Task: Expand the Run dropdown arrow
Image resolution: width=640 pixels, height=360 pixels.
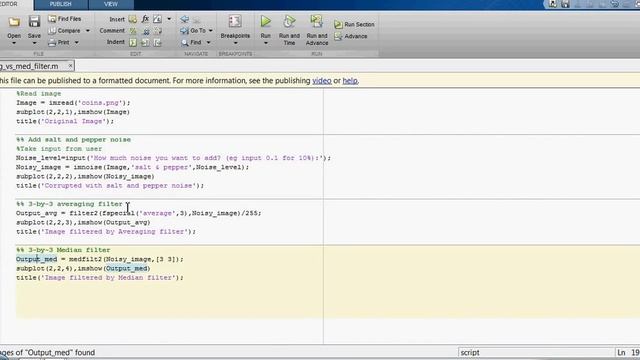Action: 266,43
